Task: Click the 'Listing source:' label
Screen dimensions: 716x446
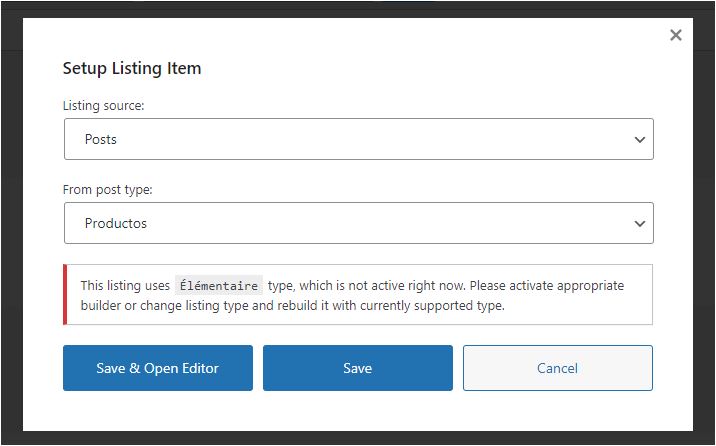Action: pyautogui.click(x=103, y=105)
